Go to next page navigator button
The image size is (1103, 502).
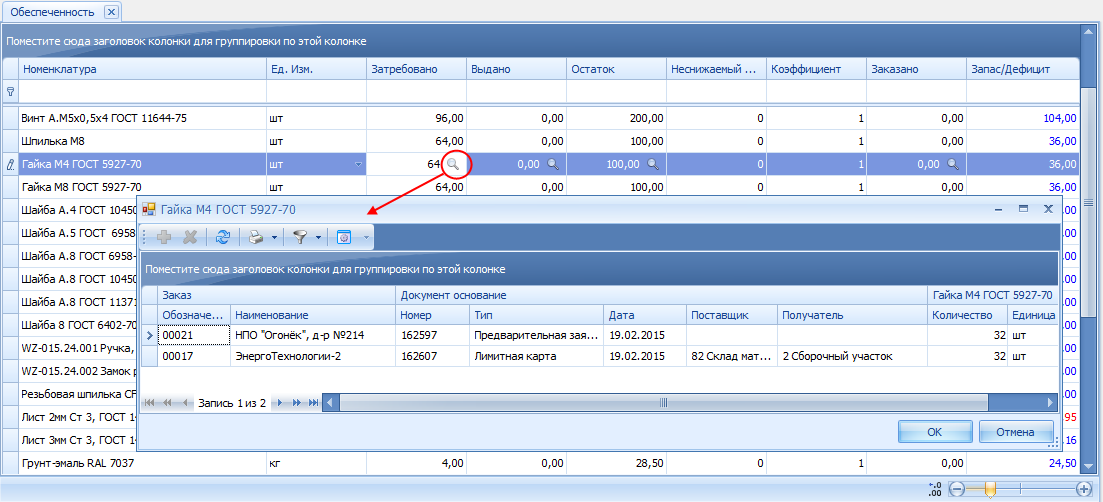[296, 403]
